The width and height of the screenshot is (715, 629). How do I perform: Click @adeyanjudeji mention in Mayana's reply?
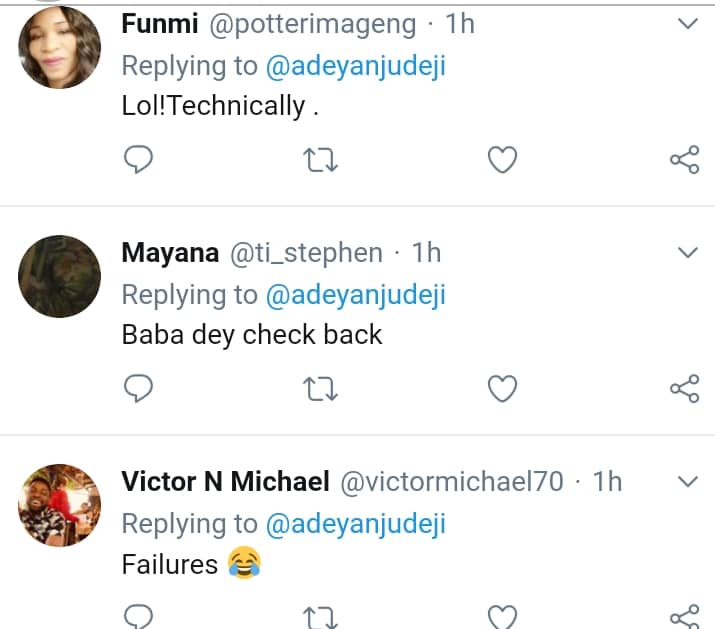[x=355, y=294]
